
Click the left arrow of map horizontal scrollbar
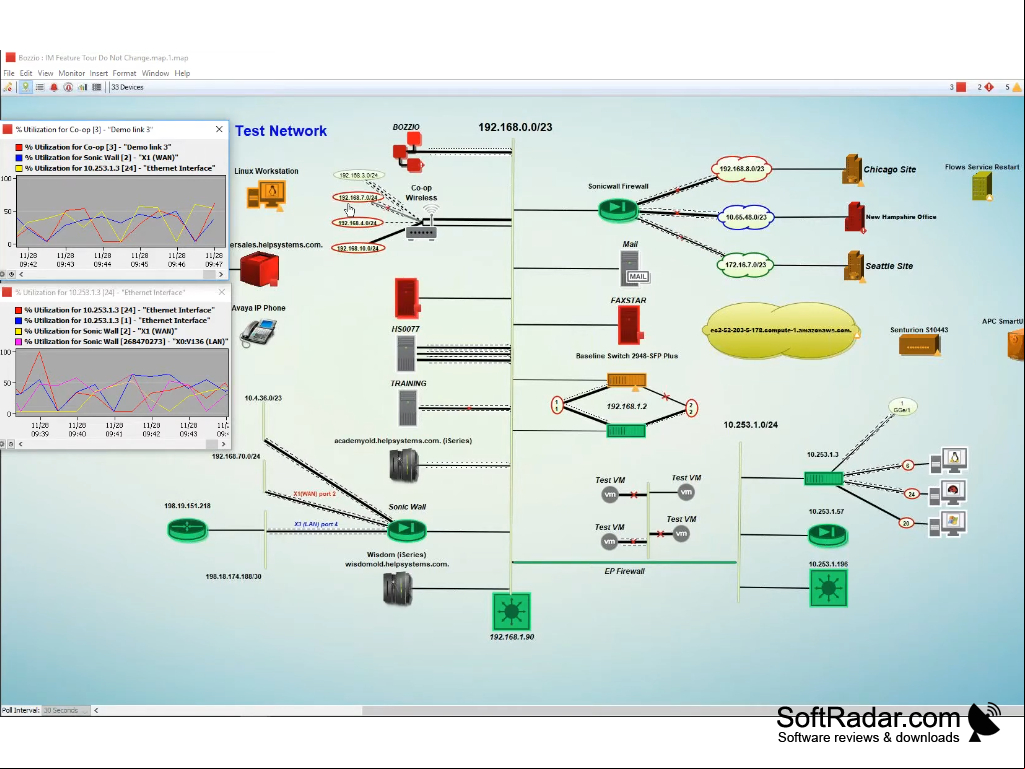[96, 710]
